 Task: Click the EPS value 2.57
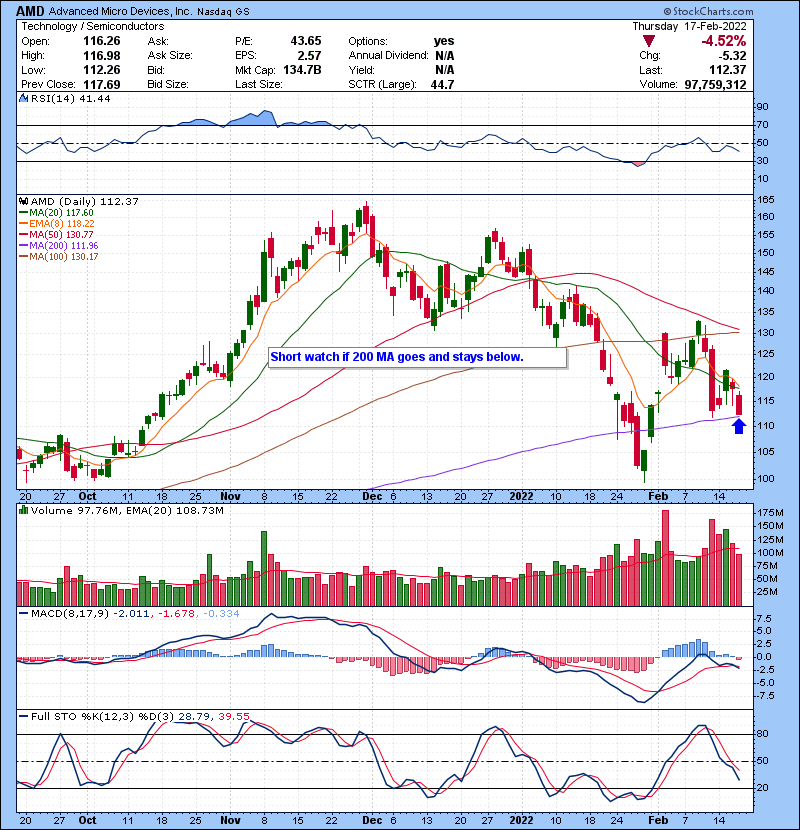[309, 56]
